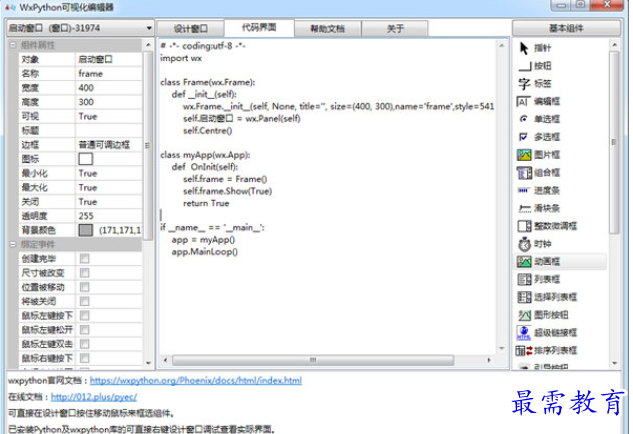Screen dimensions: 633x434
Task: Pick the list box (列表框) component icon
Action: (524, 279)
